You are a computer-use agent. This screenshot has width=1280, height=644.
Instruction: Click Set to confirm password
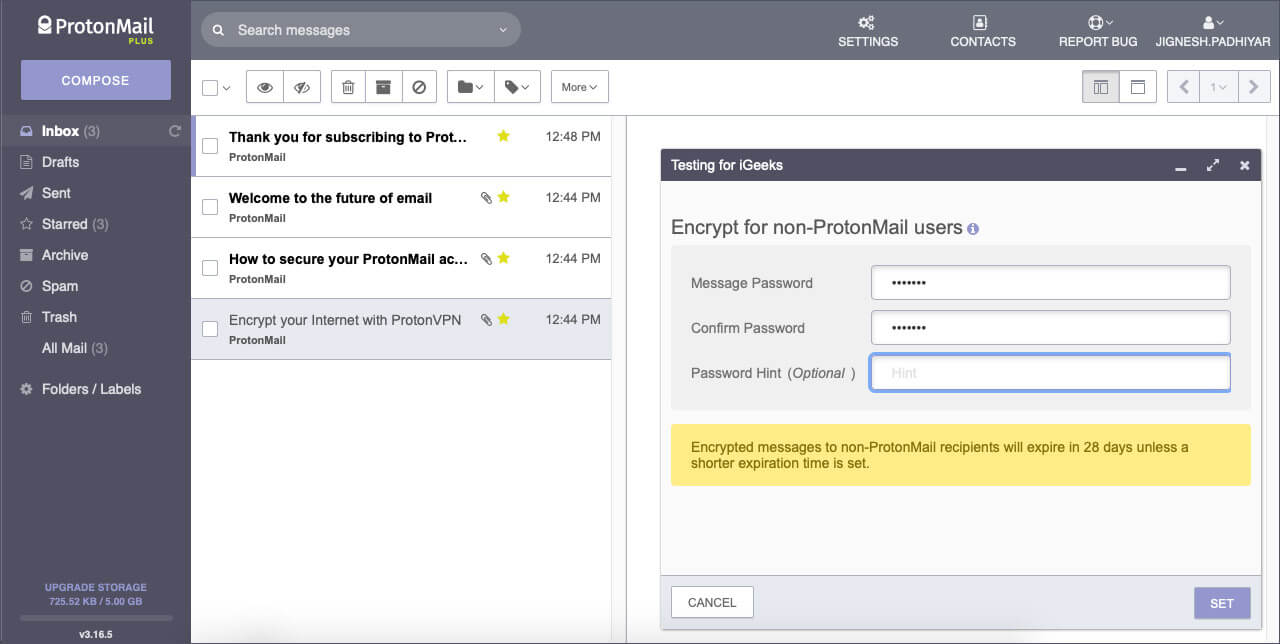point(1222,603)
